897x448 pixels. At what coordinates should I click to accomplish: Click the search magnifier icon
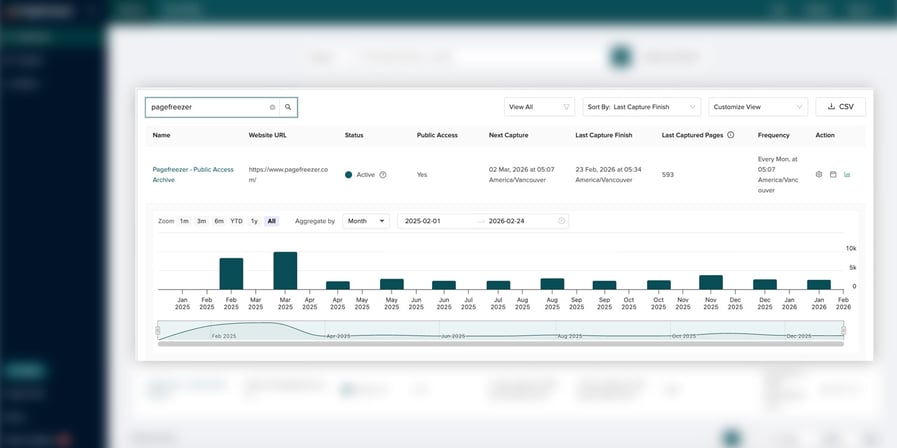tap(287, 107)
